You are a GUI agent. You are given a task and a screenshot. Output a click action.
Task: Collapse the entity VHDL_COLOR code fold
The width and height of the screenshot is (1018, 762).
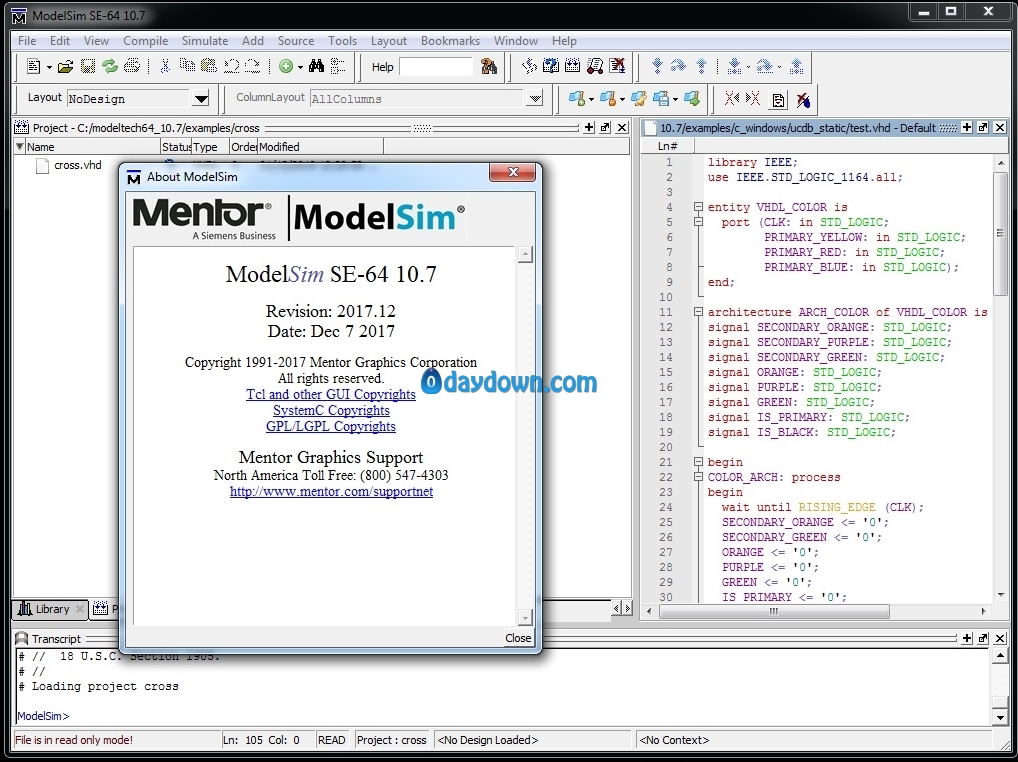(699, 207)
